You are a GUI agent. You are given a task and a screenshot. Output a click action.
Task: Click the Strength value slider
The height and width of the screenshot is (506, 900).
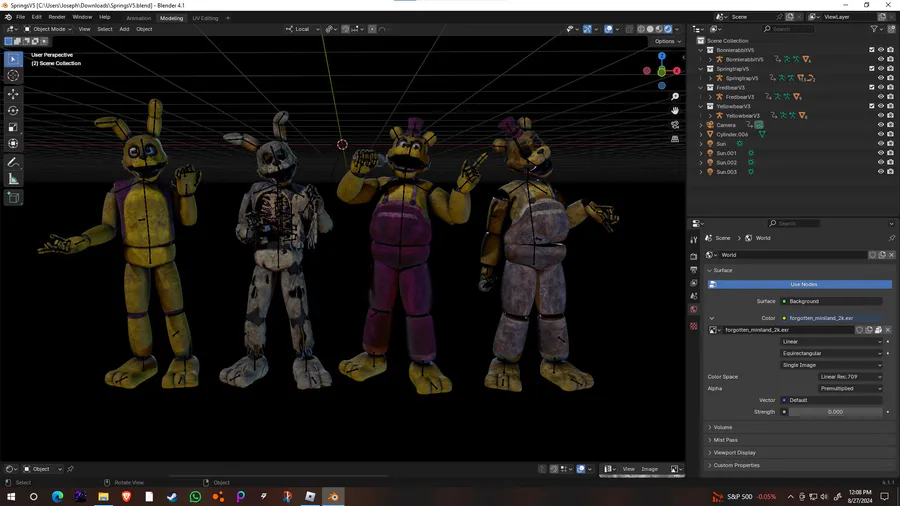coord(834,412)
